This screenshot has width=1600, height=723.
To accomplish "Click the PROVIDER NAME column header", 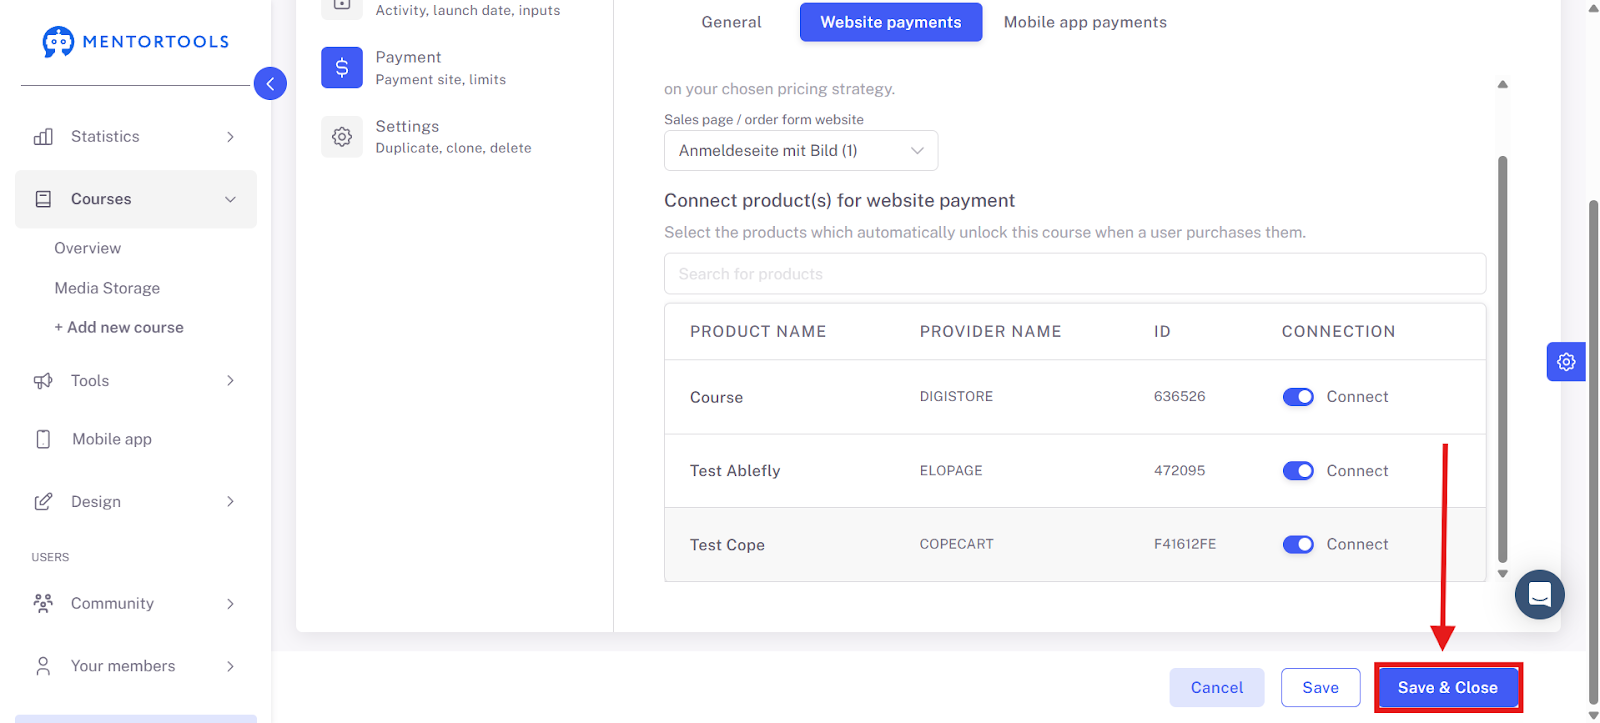I will pos(991,332).
